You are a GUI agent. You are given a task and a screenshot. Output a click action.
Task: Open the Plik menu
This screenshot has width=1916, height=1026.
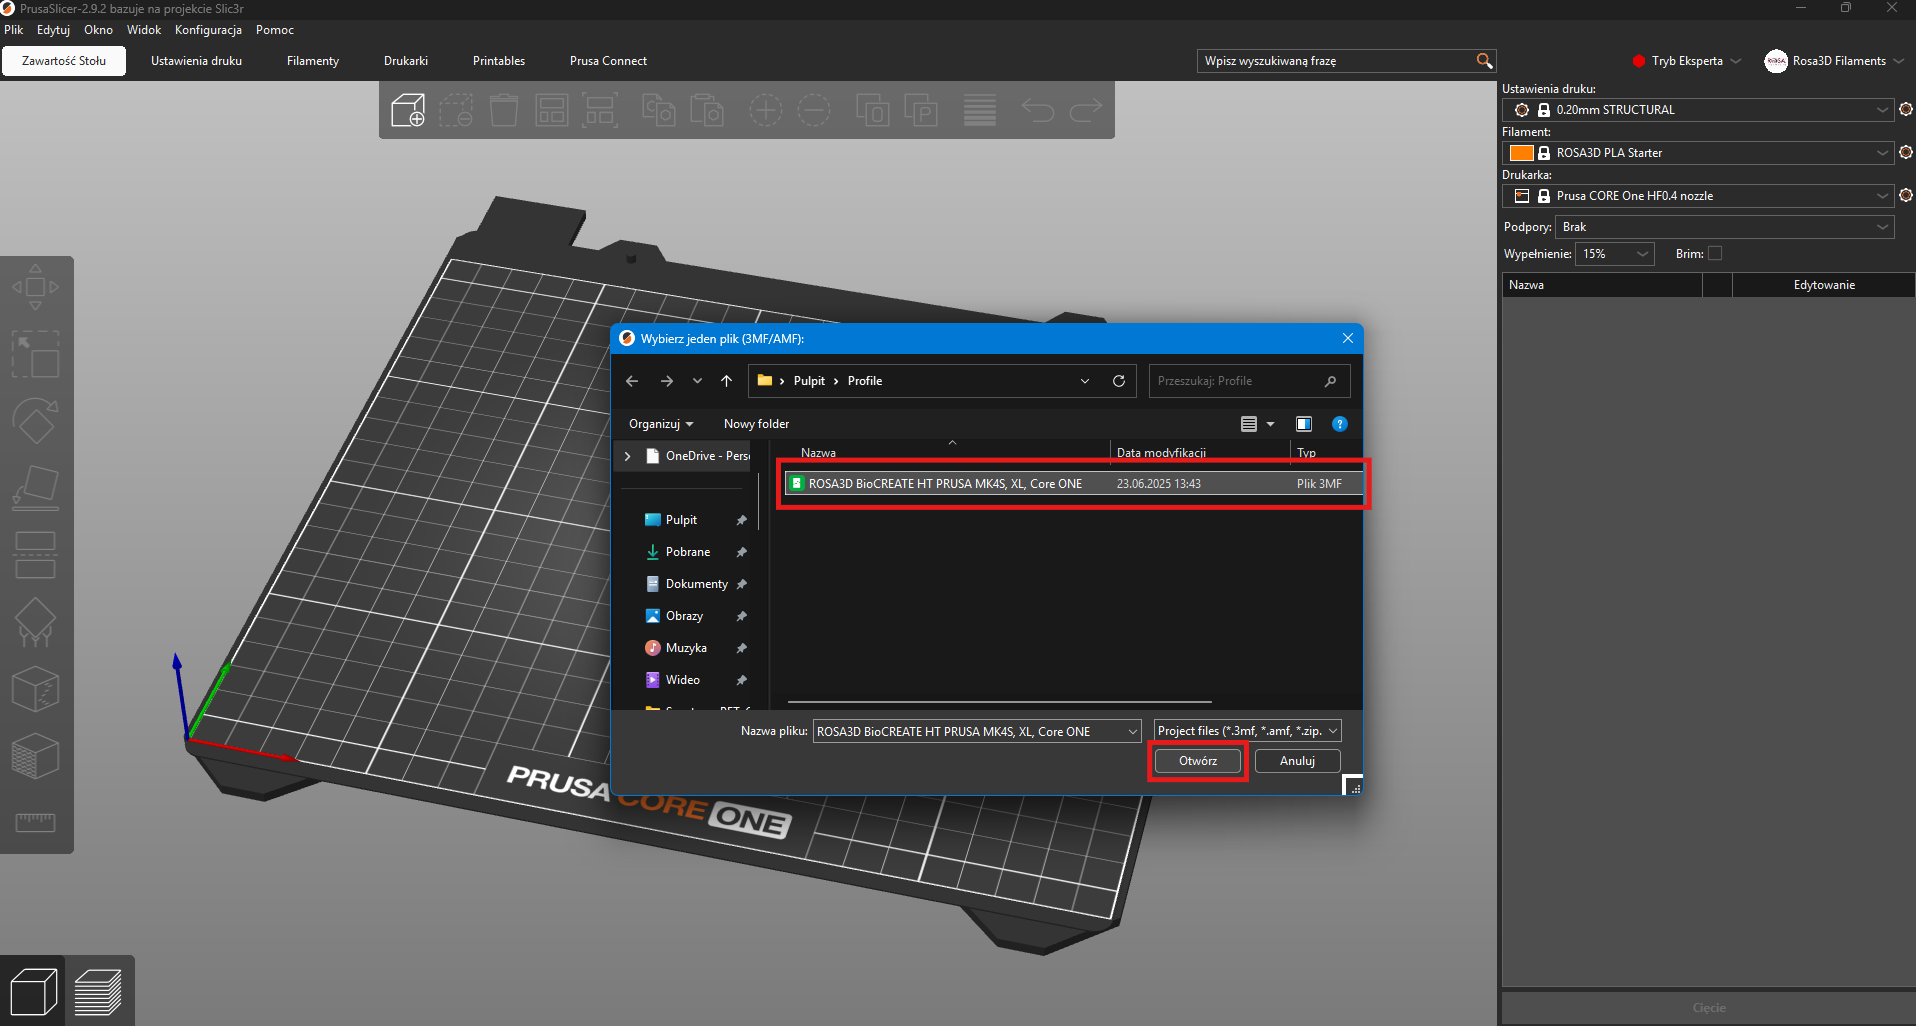point(14,30)
